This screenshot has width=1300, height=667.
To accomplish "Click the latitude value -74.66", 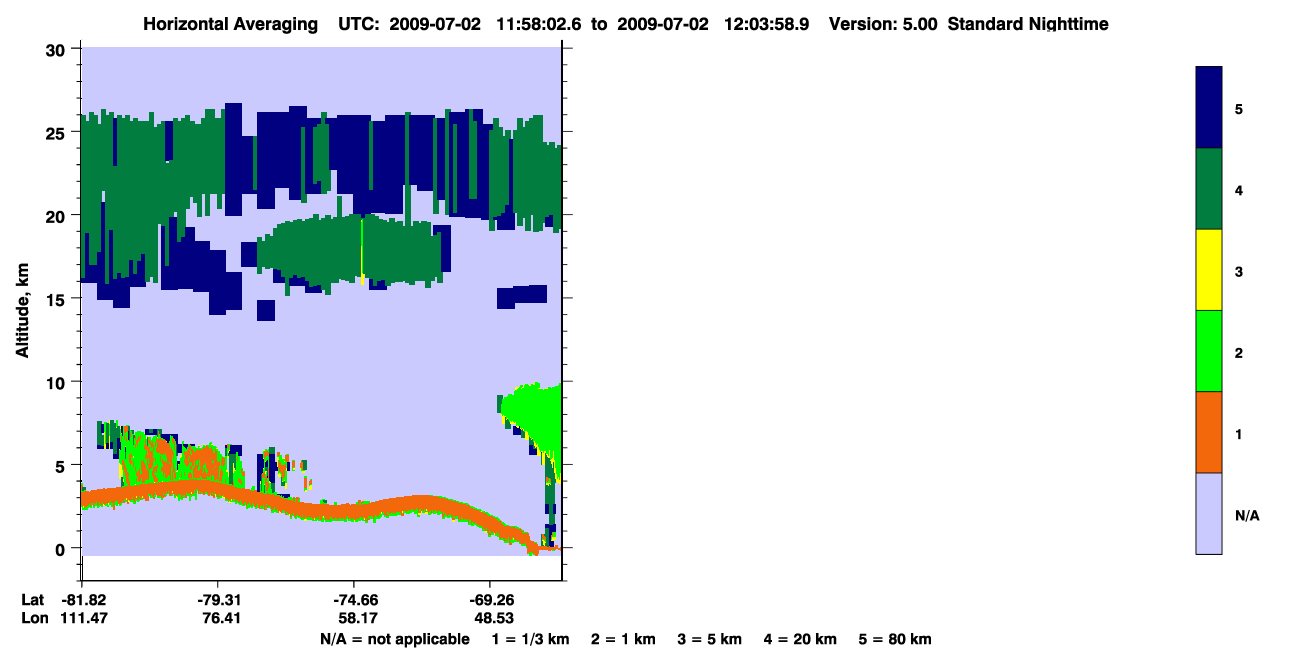I will 354,600.
